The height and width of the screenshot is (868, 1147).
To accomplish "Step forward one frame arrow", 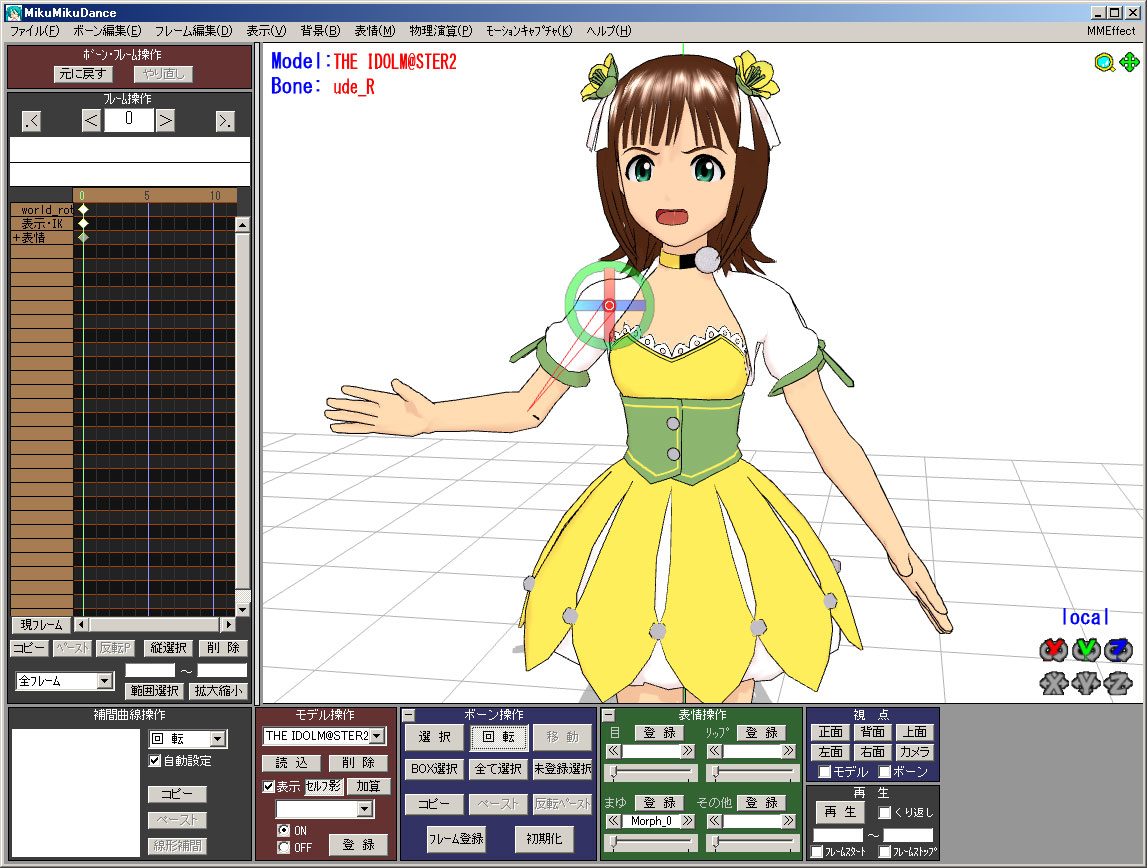I will (x=165, y=121).
